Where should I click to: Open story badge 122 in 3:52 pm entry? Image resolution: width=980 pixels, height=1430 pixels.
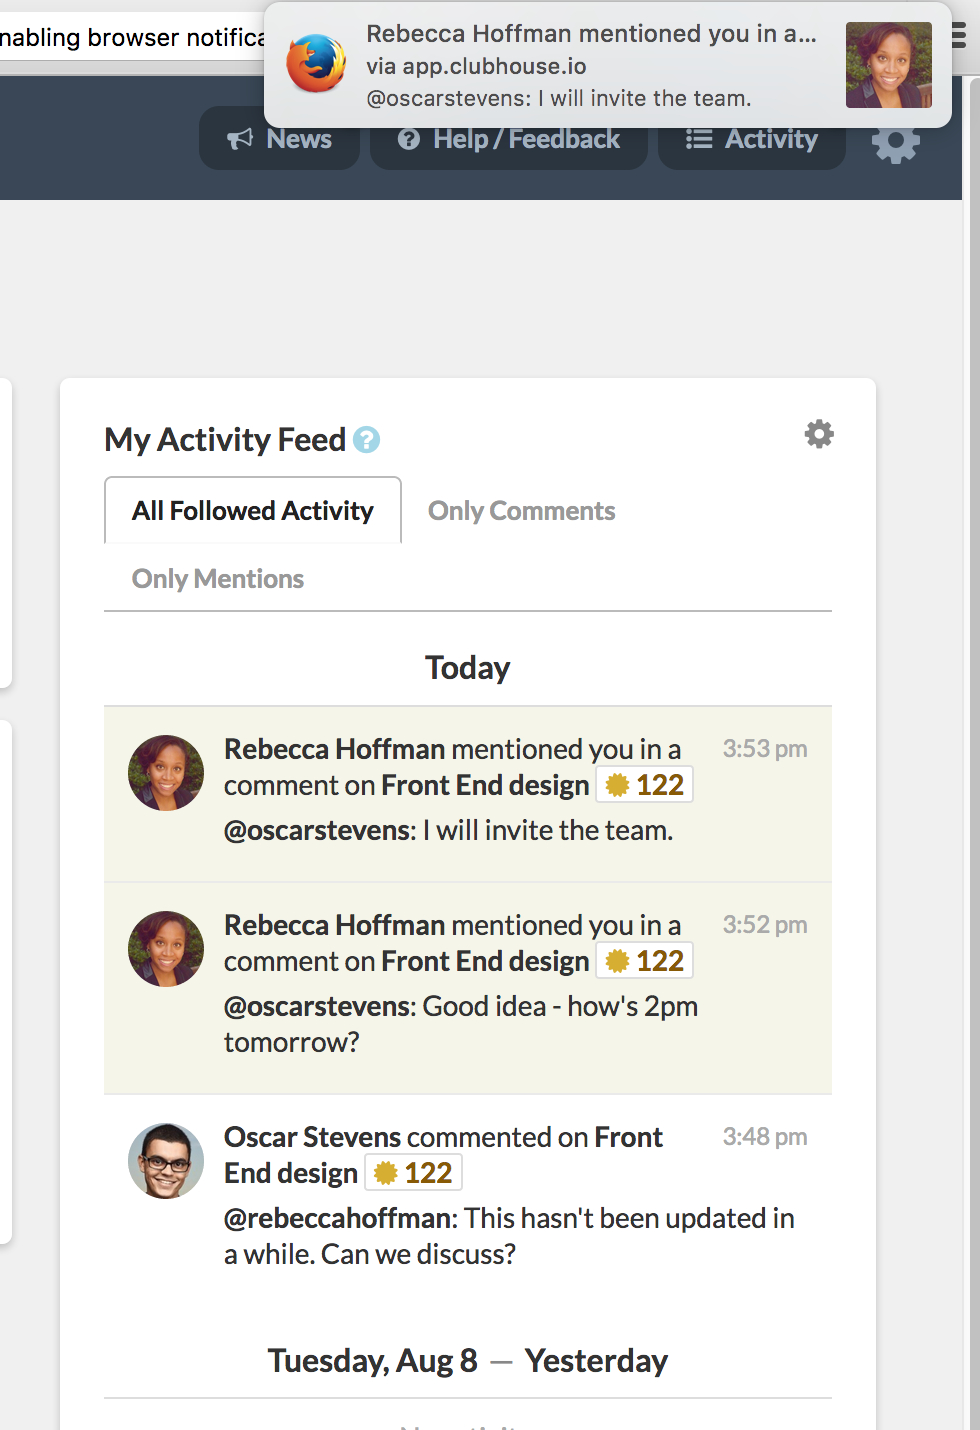[645, 961]
